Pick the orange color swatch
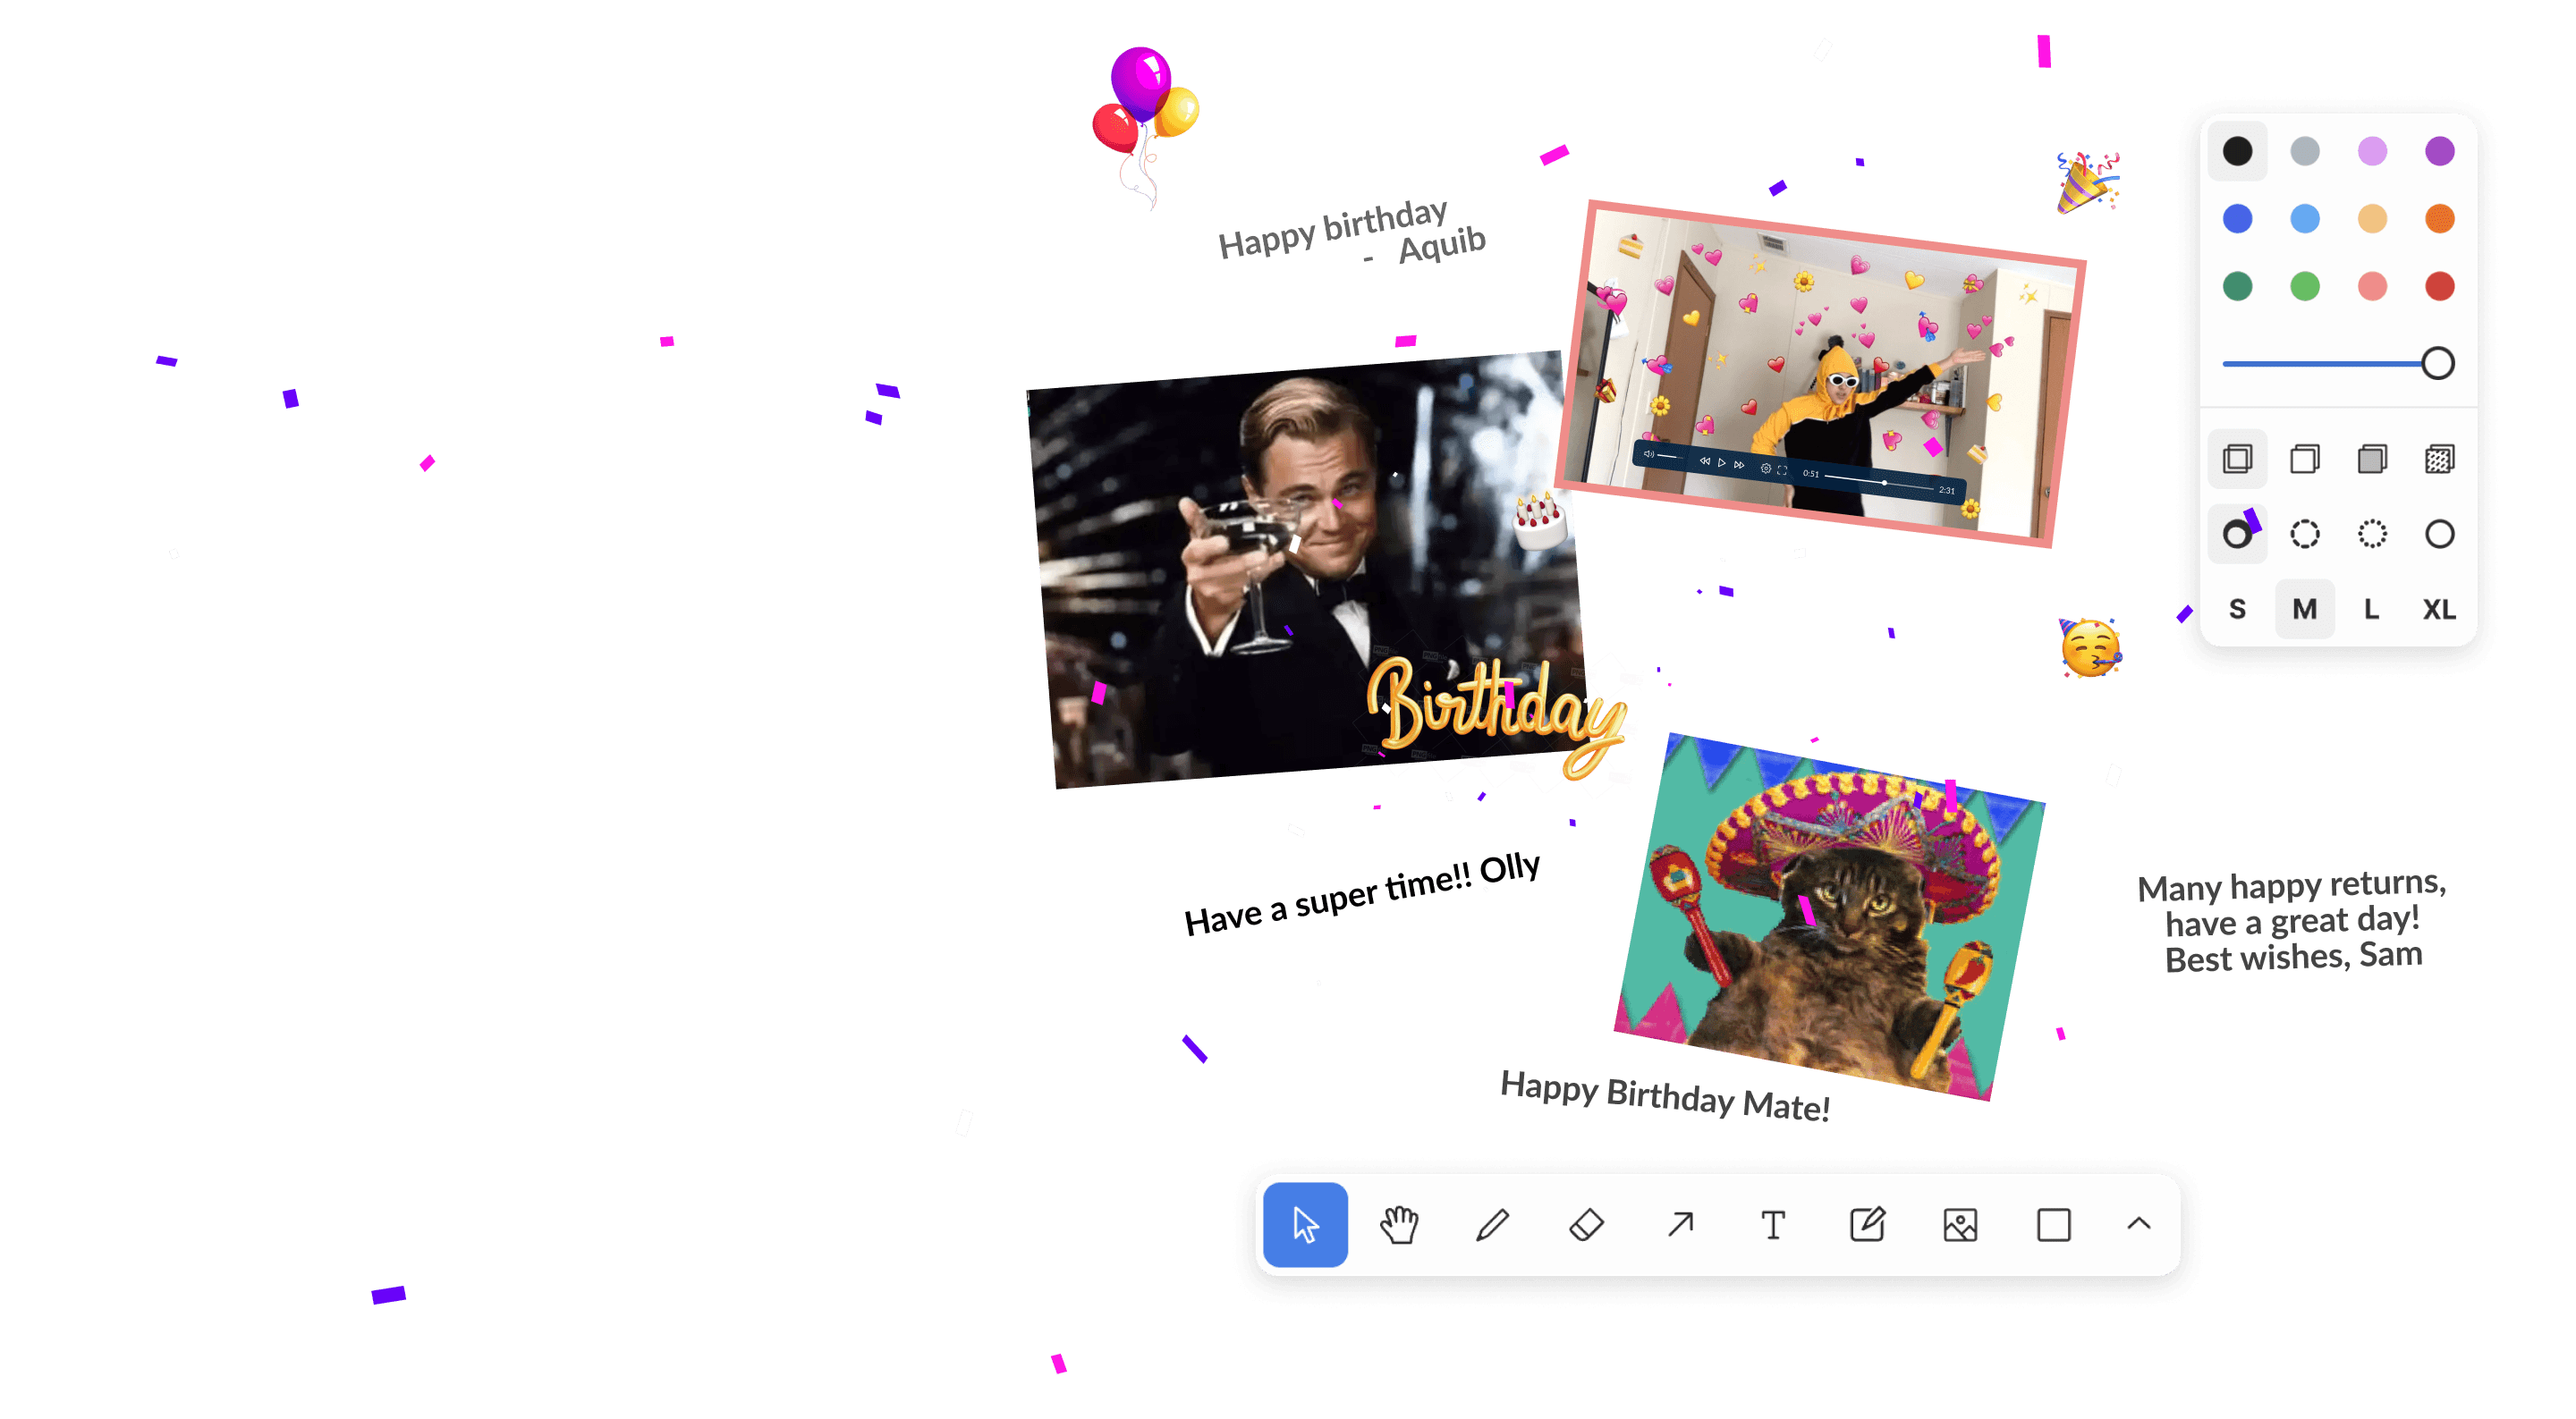The height and width of the screenshot is (1419, 2576). 2439,219
